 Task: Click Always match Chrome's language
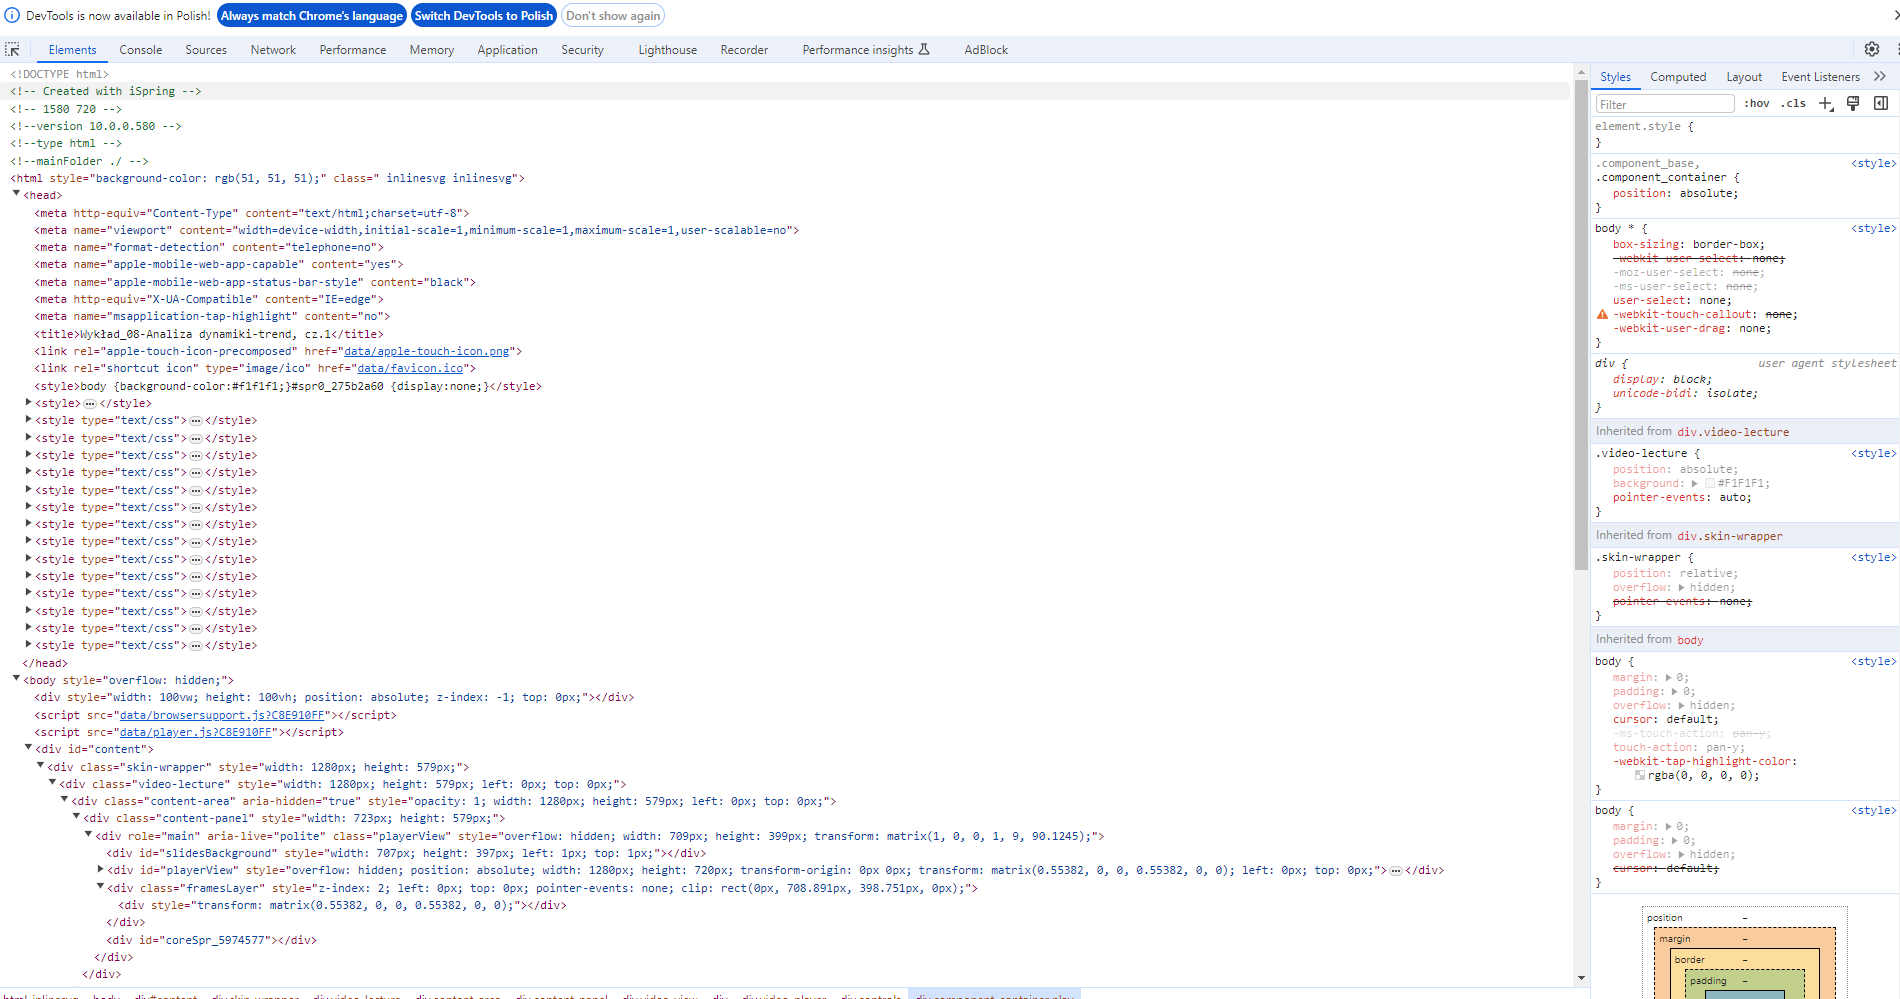click(312, 16)
